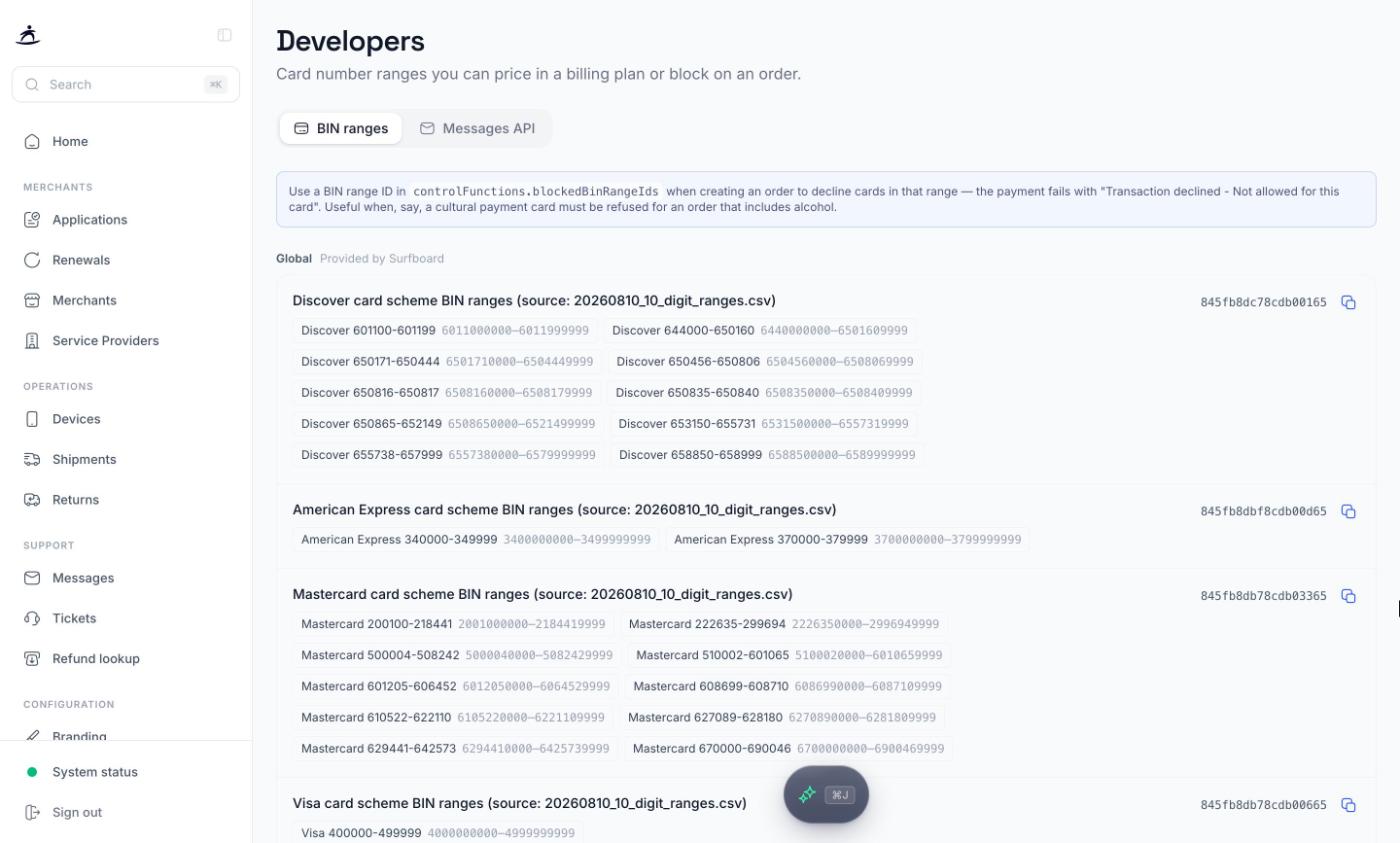
Task: Collapse the sidebar panel toggle icon
Action: pyautogui.click(x=225, y=35)
